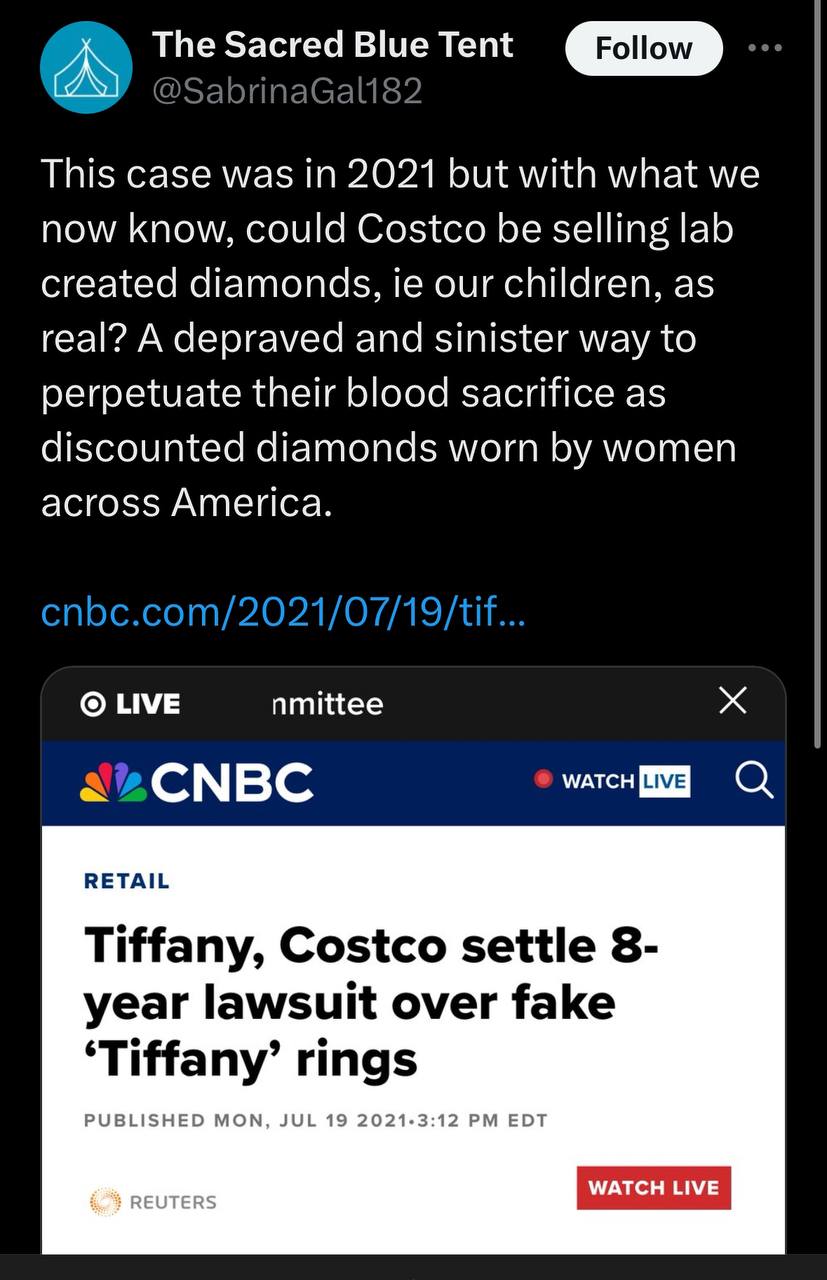Click the red dot beside Watch Live
827x1280 pixels.
[x=544, y=780]
